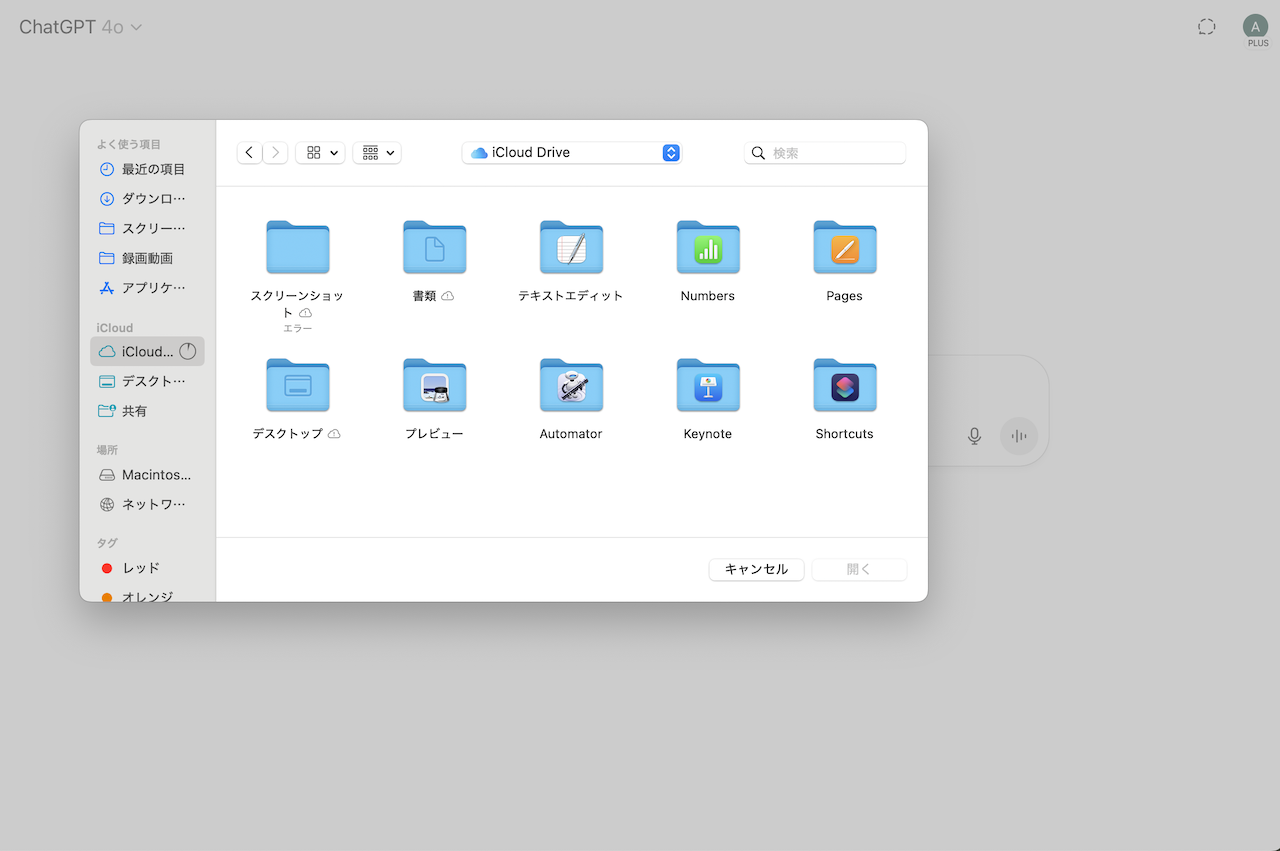
Task: Open the Numbers folder
Action: tap(708, 247)
